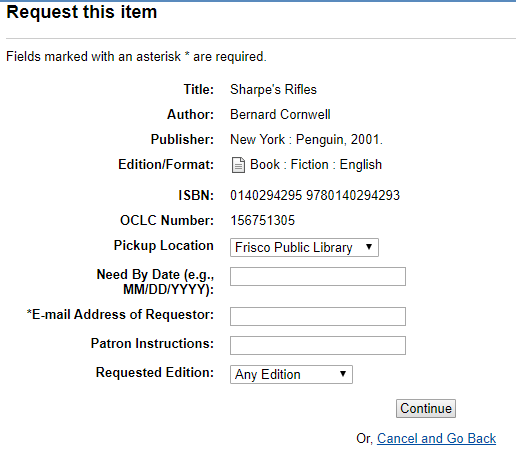
Task: Click the Request this item heading
Action: click(x=82, y=12)
